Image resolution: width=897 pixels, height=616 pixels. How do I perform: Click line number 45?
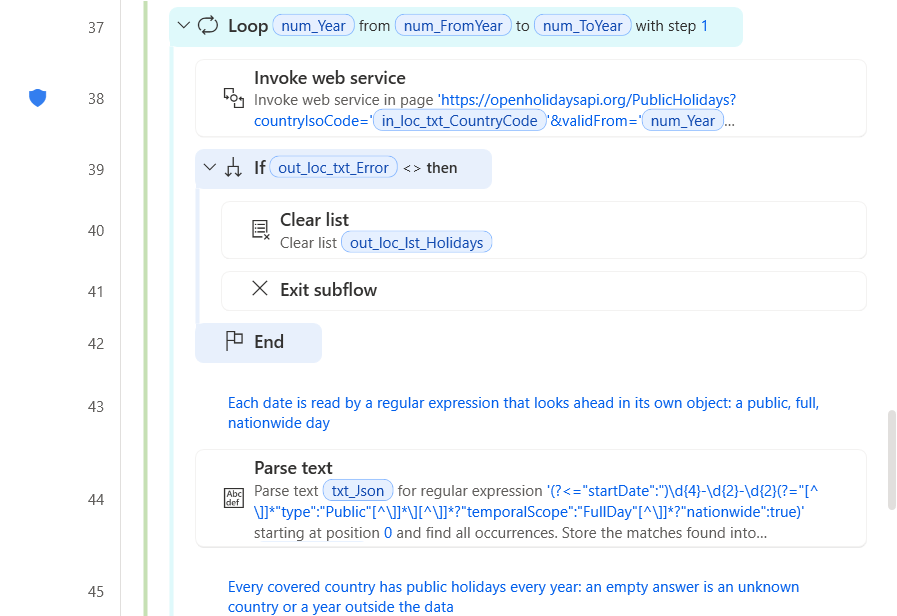[96, 591]
